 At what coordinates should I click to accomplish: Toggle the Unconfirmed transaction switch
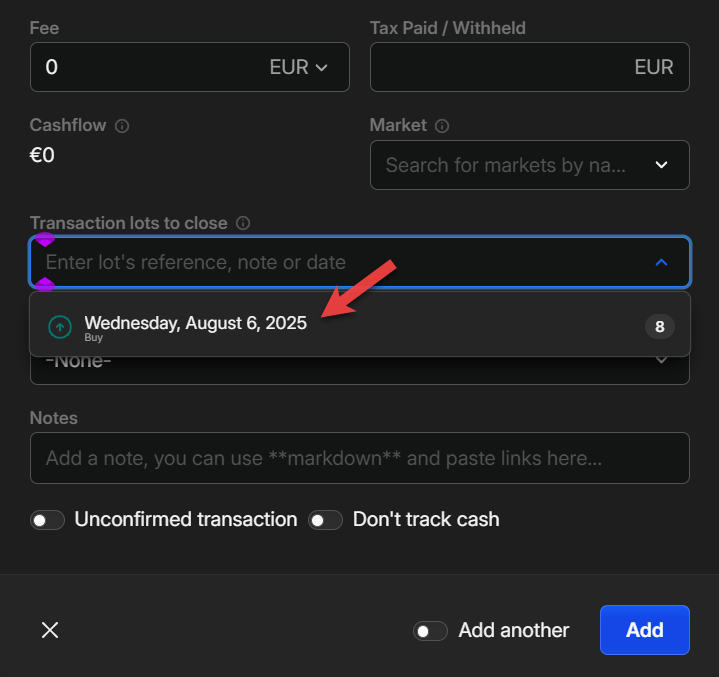[47, 520]
